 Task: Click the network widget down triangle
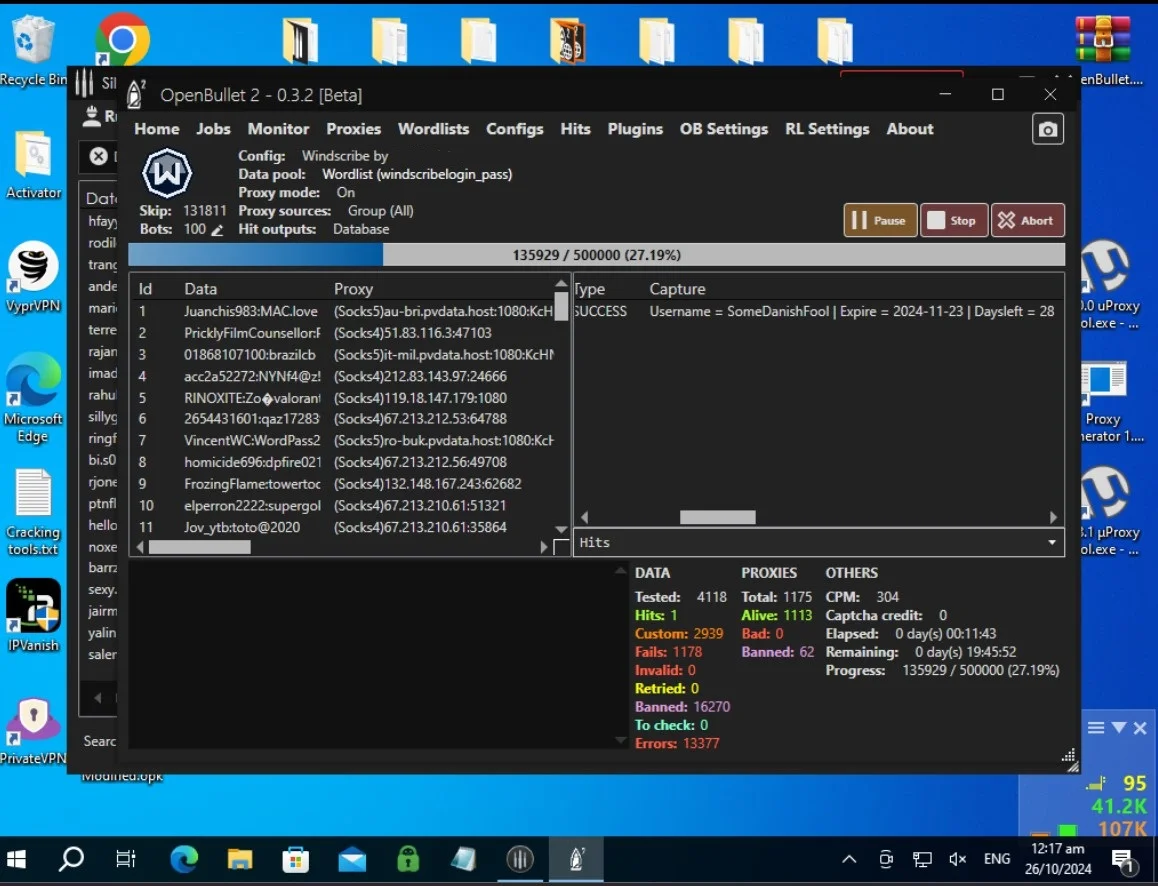click(1119, 728)
